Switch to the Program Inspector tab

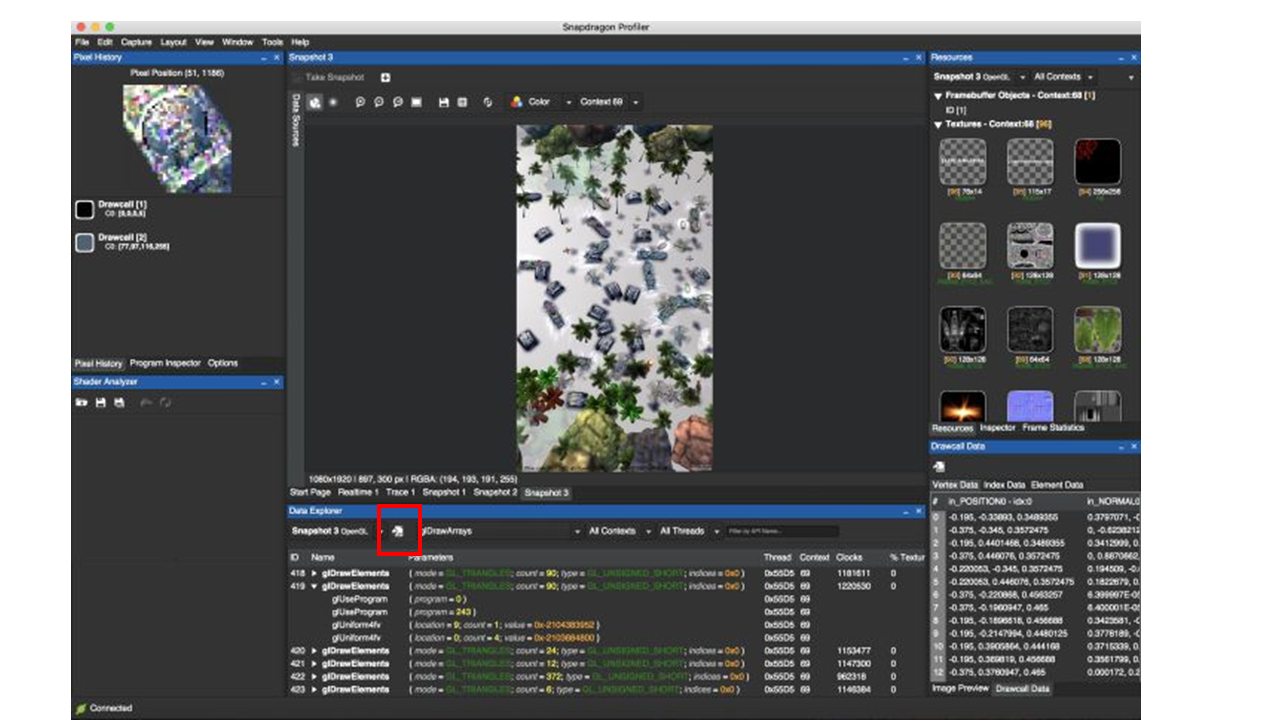[x=165, y=363]
